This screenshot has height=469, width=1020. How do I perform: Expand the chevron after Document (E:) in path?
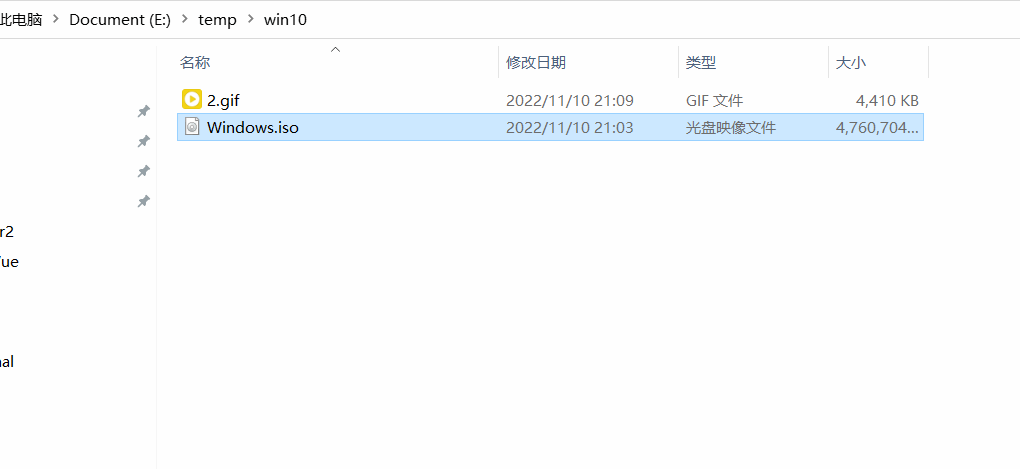pyautogui.click(x=185, y=20)
